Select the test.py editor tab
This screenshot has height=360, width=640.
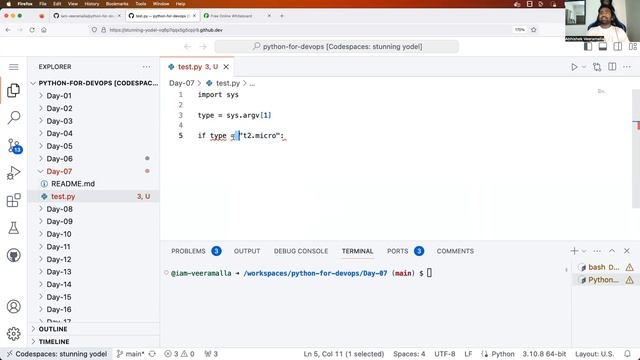click(198, 67)
